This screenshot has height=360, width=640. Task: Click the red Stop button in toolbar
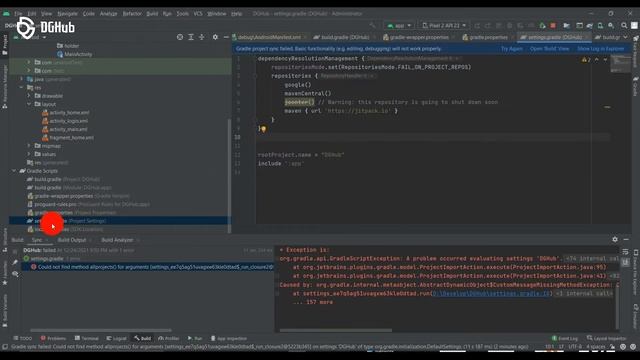(553, 25)
